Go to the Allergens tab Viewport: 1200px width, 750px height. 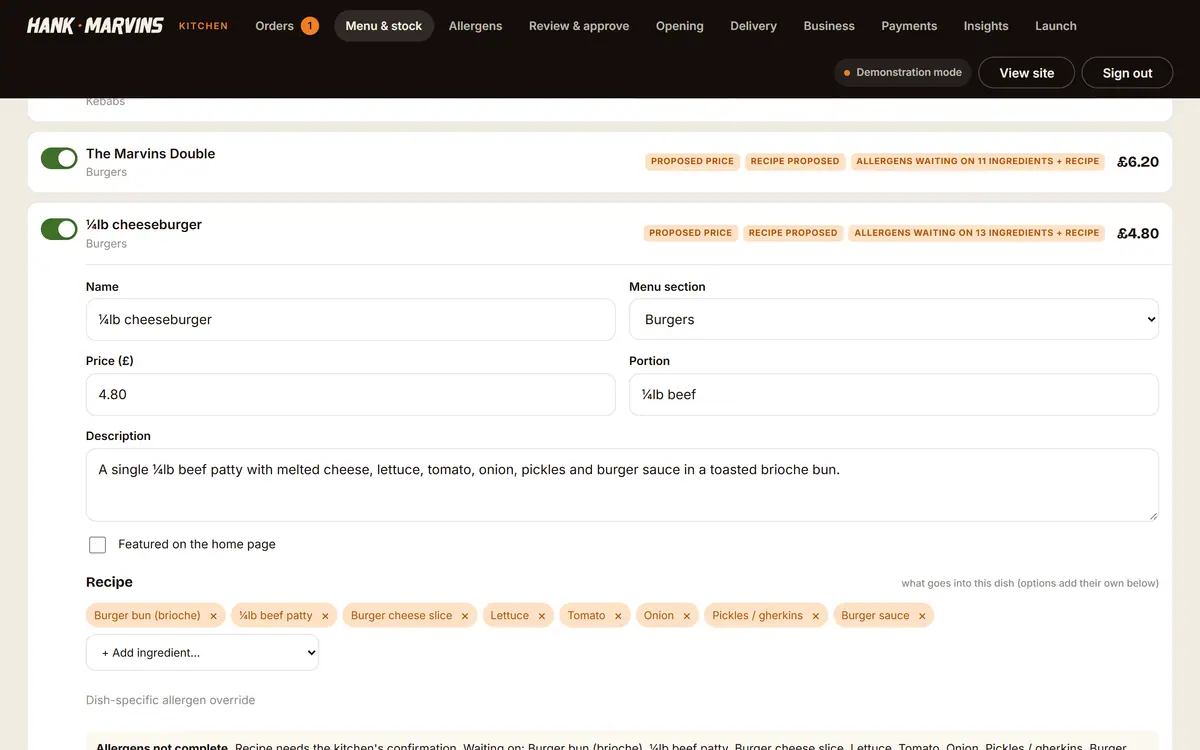tap(476, 26)
